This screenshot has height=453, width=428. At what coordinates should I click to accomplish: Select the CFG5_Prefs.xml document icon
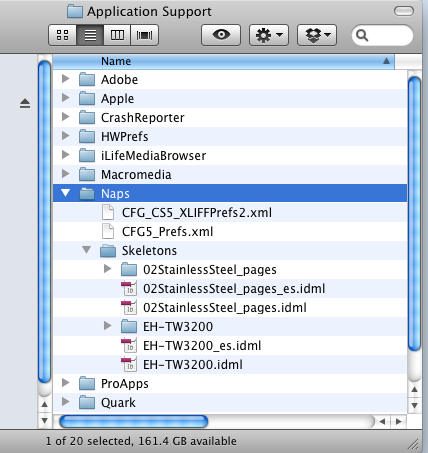tap(108, 231)
